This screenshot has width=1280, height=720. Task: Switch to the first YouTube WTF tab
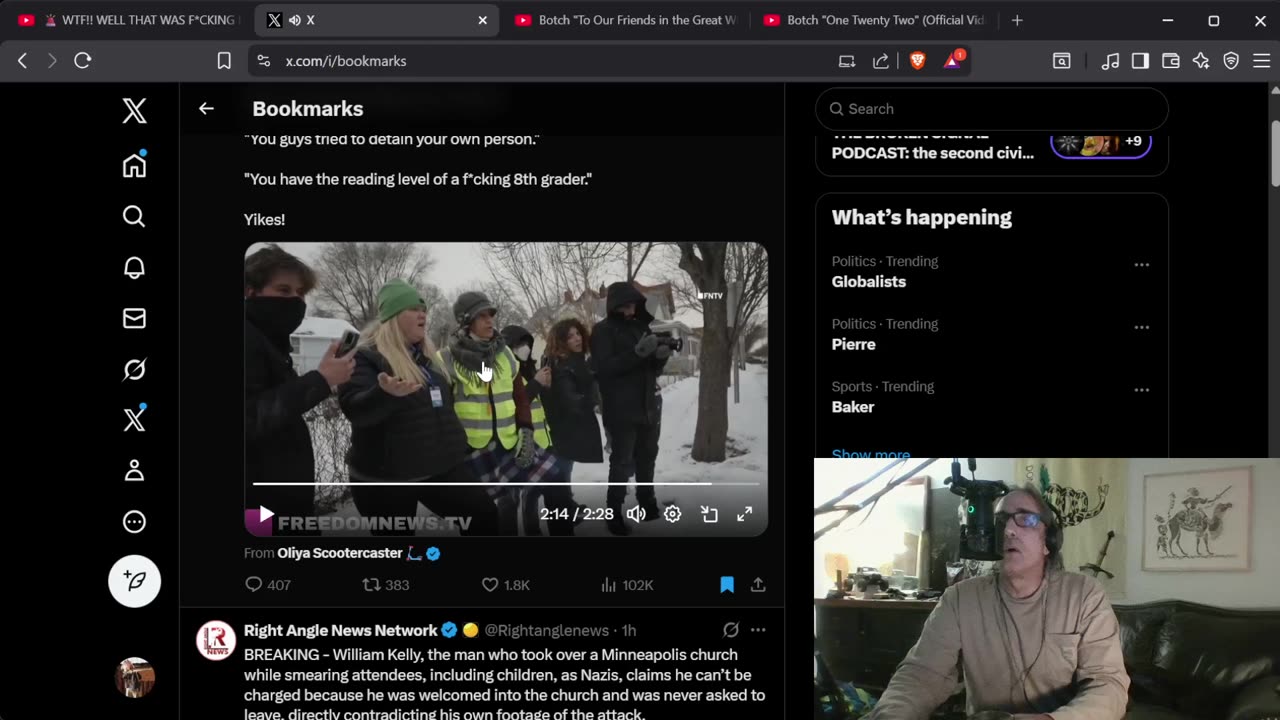(128, 20)
